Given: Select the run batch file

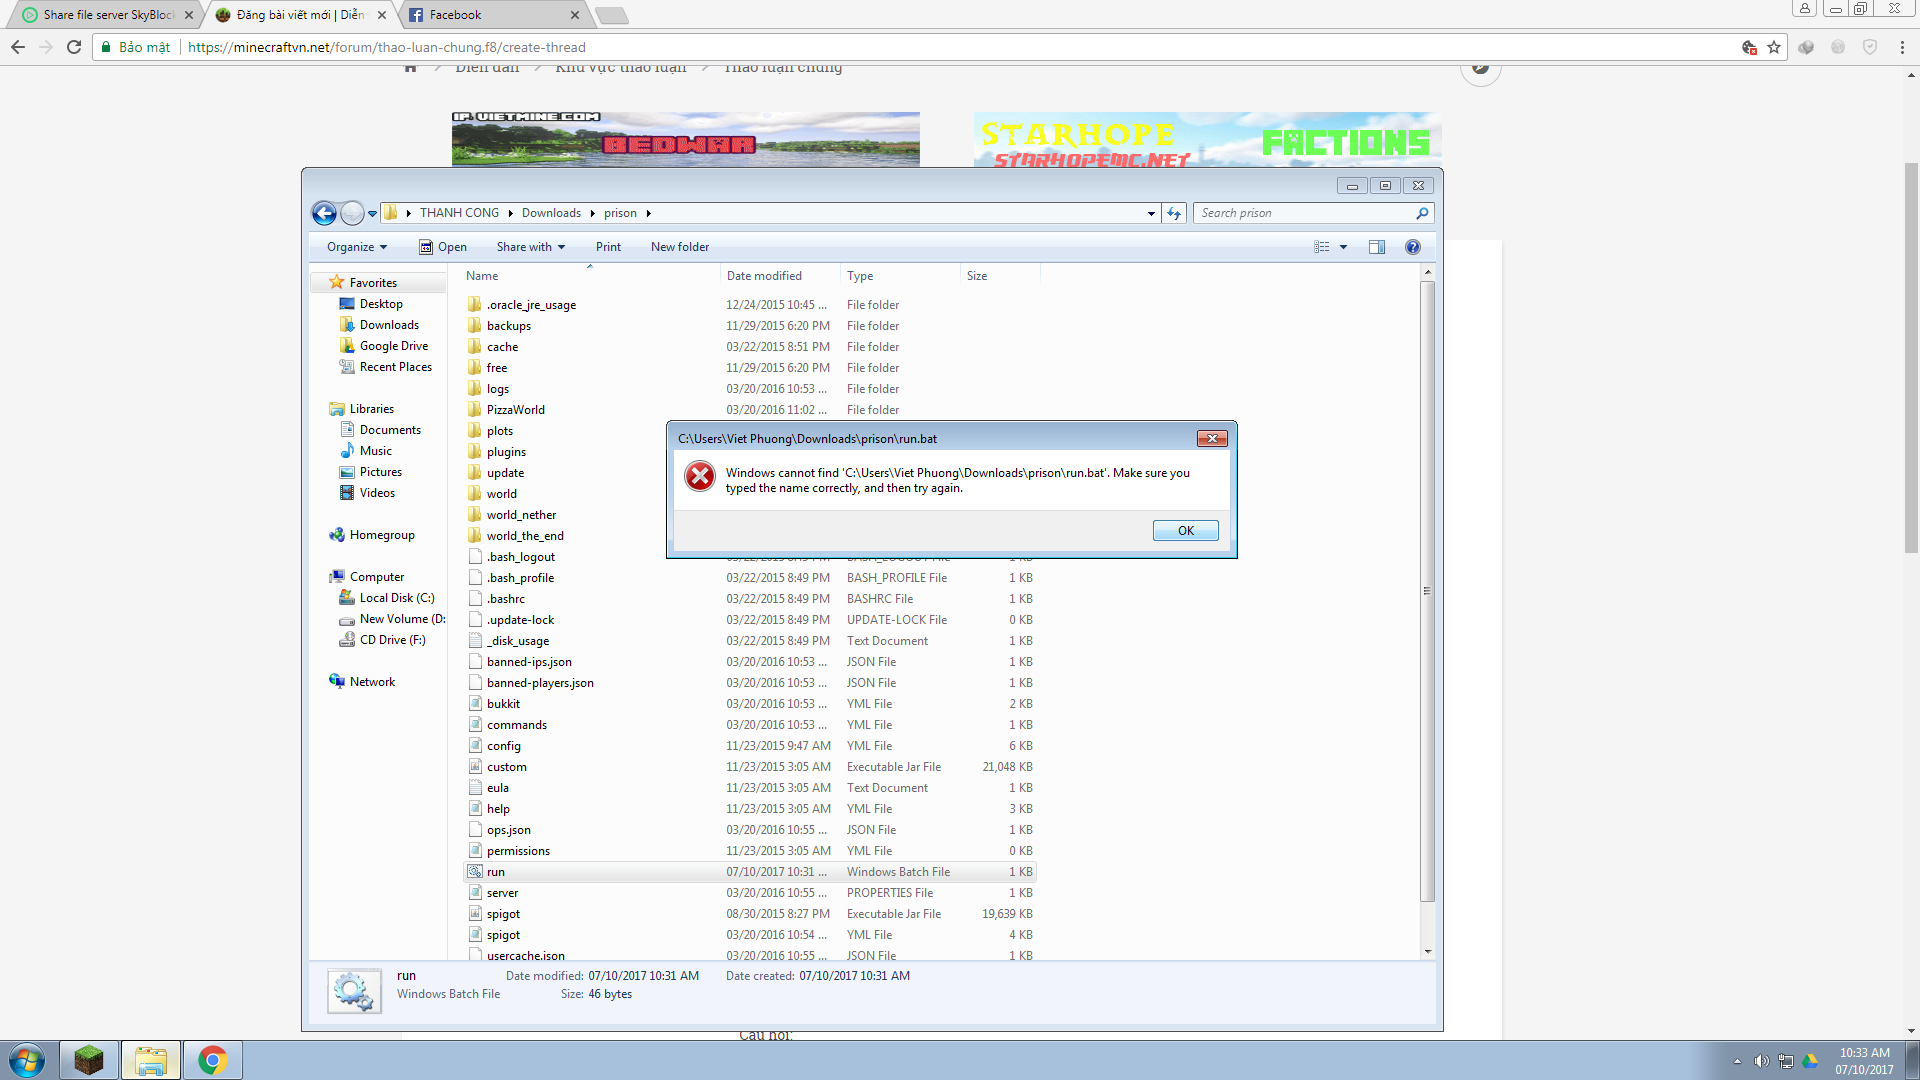Looking at the screenshot, I should pyautogui.click(x=496, y=872).
